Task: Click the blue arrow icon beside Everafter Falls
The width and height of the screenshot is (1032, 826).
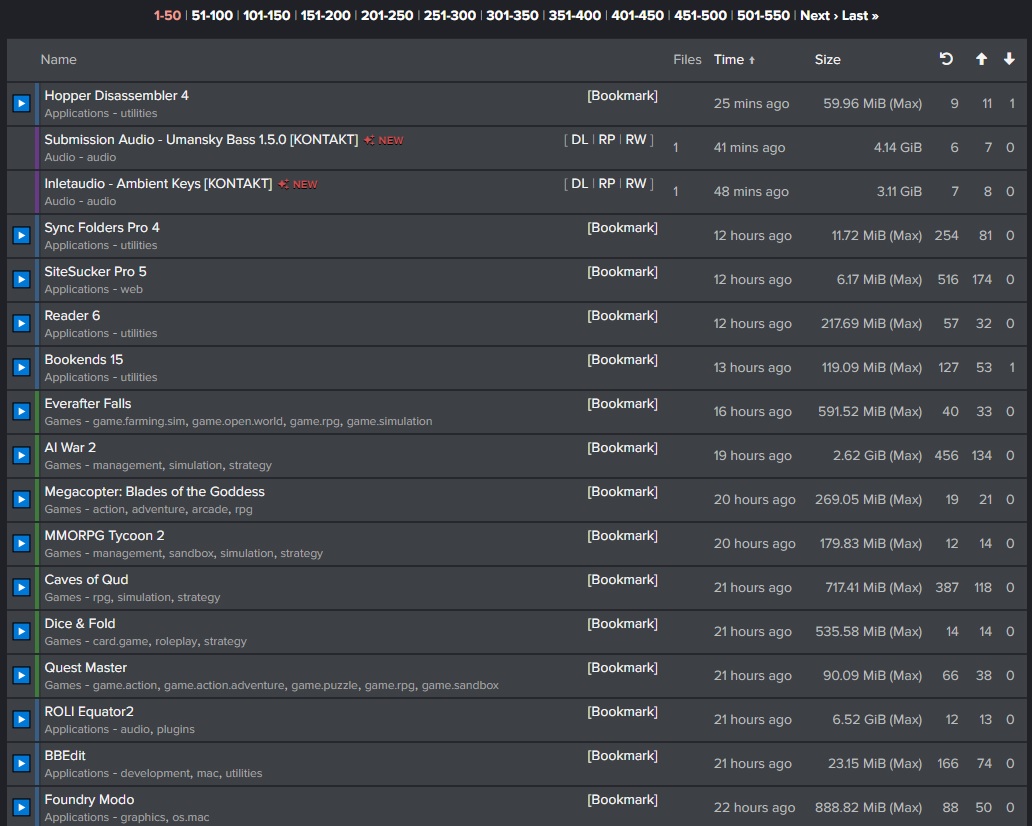Action: tap(21, 411)
